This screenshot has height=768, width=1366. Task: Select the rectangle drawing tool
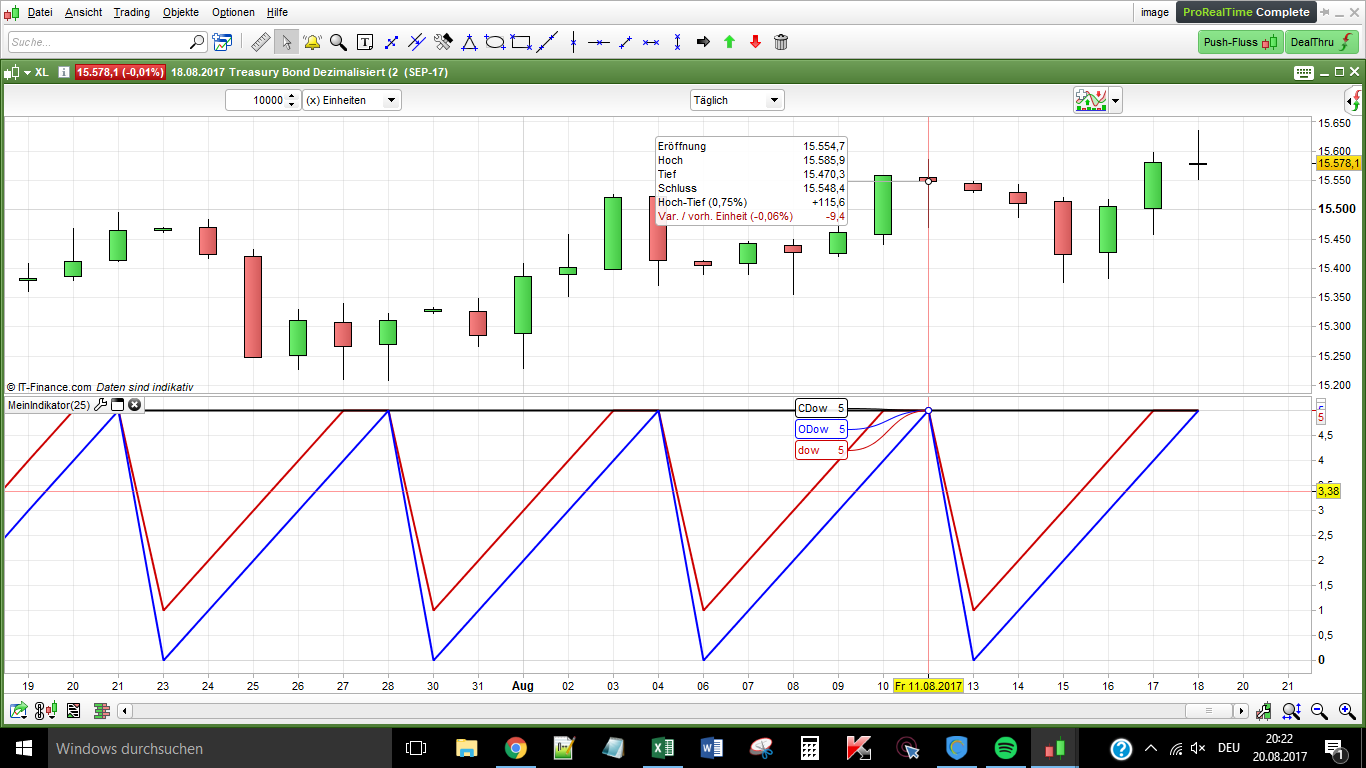pyautogui.click(x=521, y=42)
